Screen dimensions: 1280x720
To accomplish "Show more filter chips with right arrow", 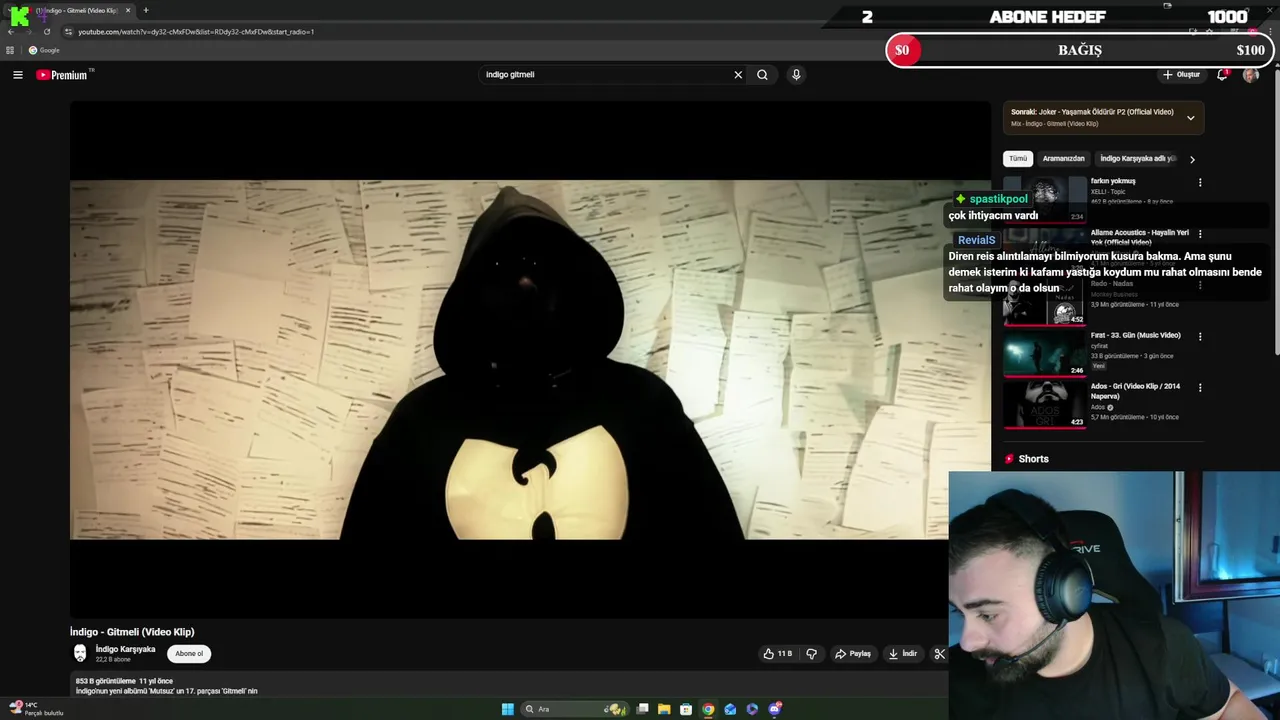I will 1192,159.
